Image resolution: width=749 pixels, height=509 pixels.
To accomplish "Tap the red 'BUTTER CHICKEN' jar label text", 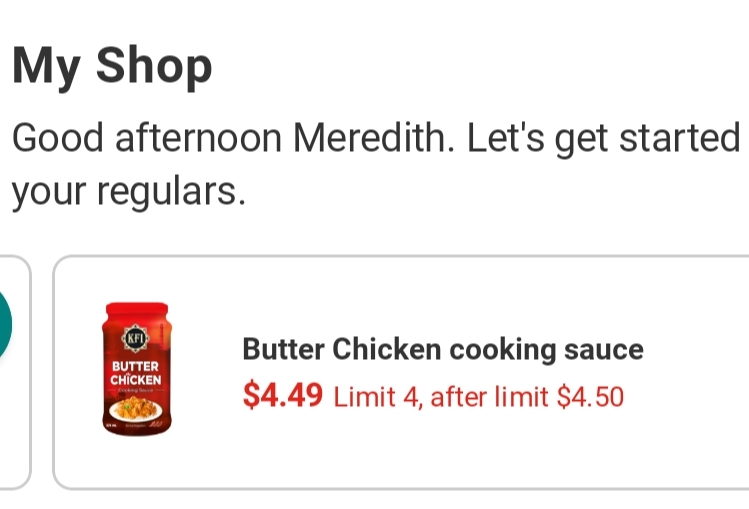I will pyautogui.click(x=136, y=374).
